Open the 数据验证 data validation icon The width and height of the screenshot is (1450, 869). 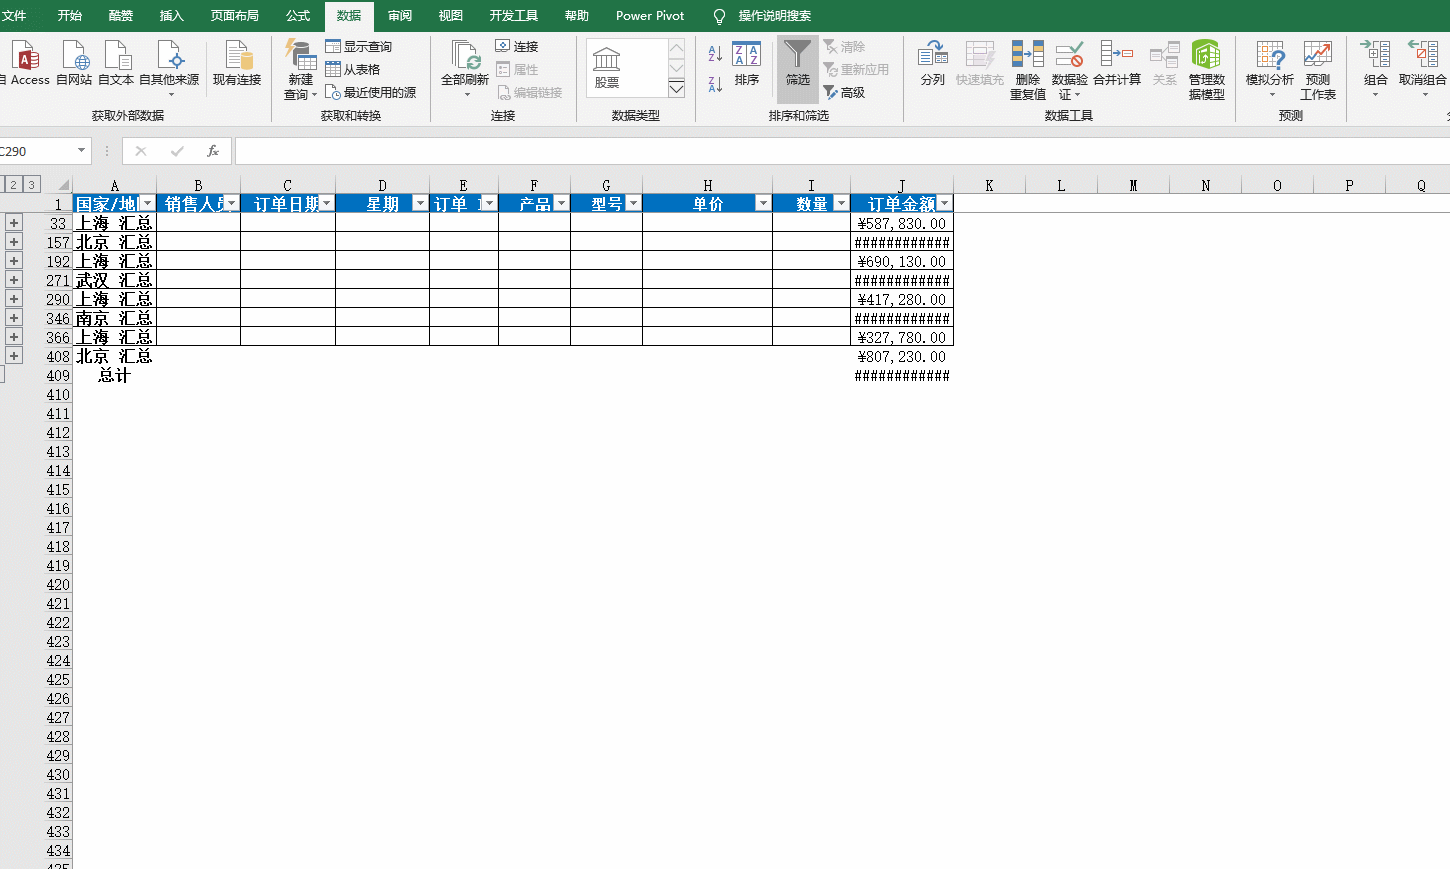1070,70
